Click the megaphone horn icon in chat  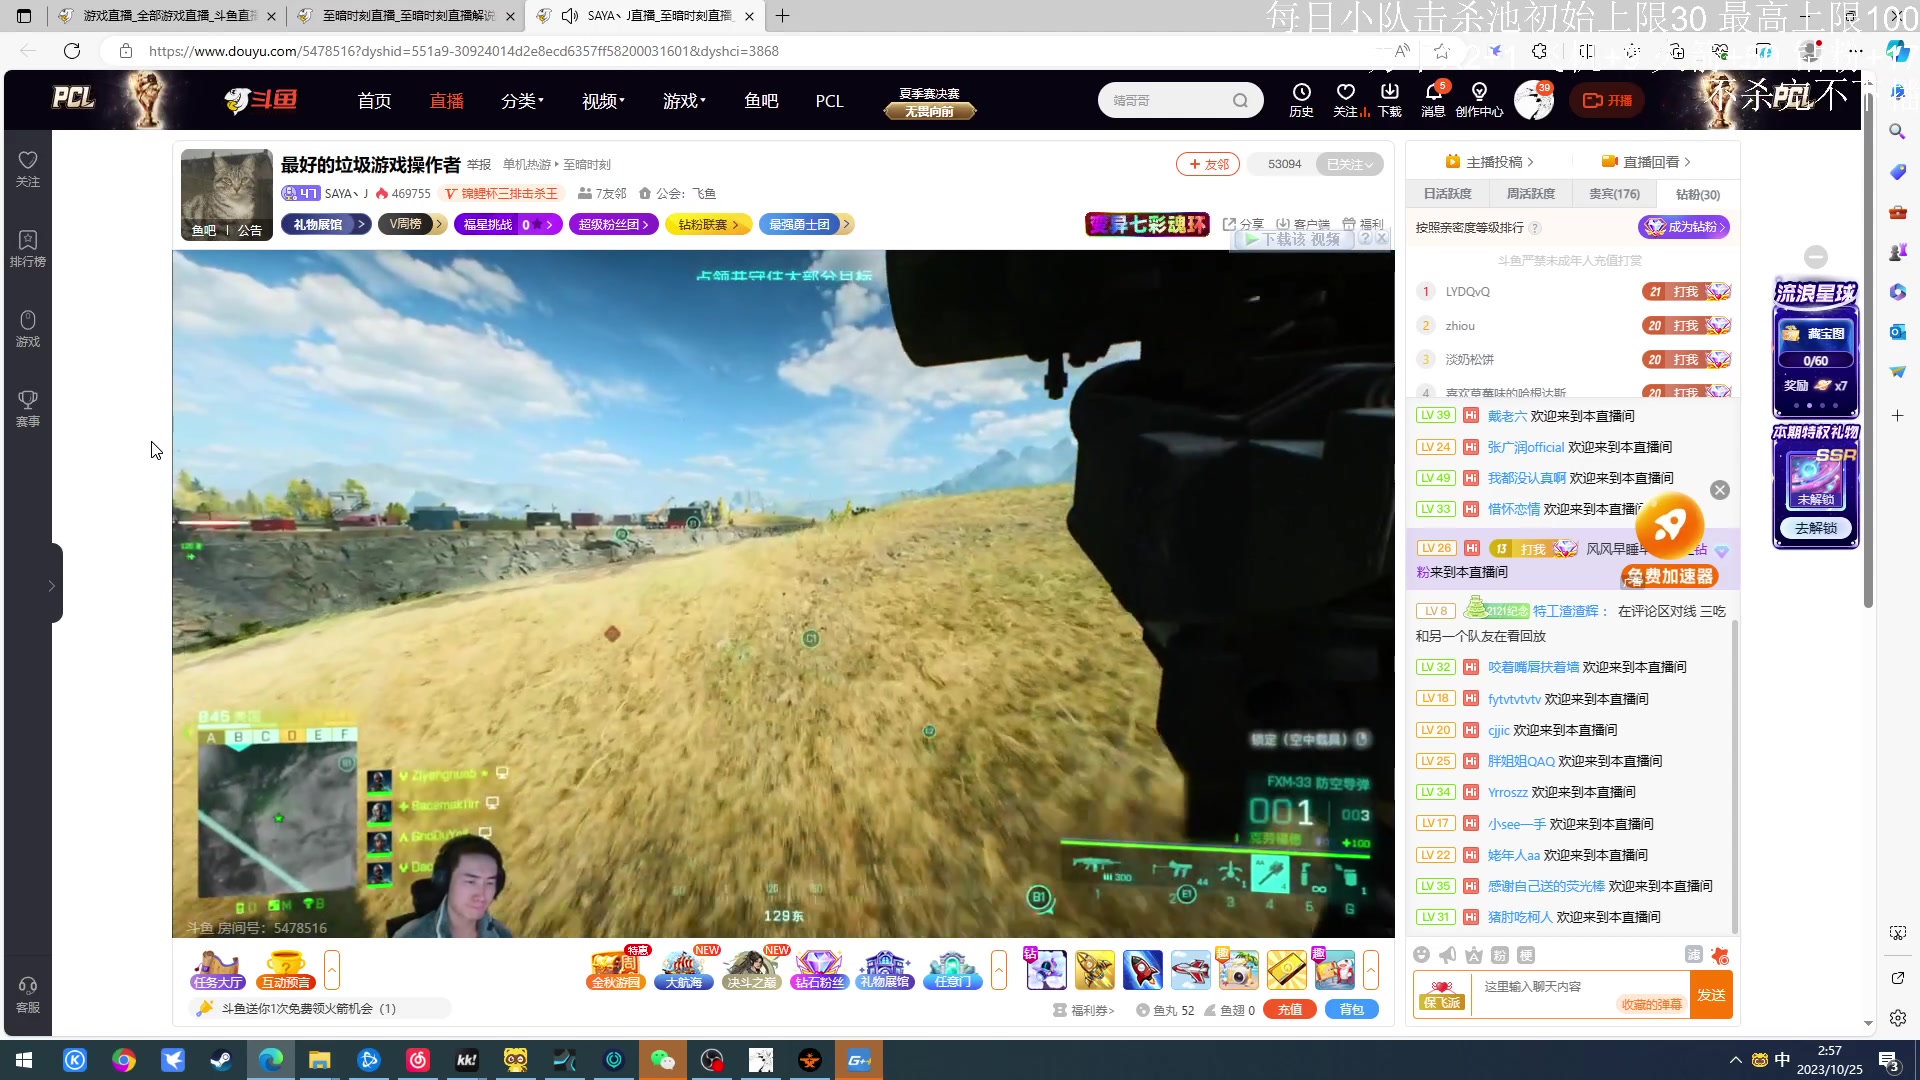(x=1447, y=955)
